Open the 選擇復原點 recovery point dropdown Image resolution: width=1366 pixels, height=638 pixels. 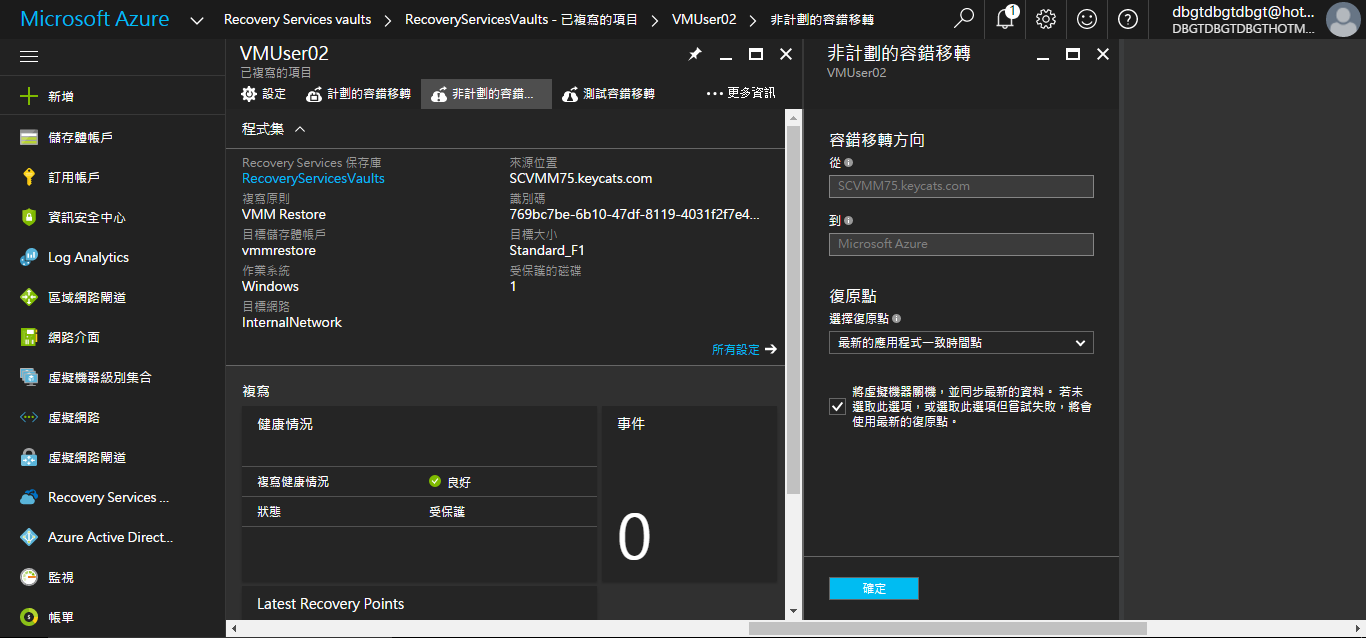click(x=961, y=342)
